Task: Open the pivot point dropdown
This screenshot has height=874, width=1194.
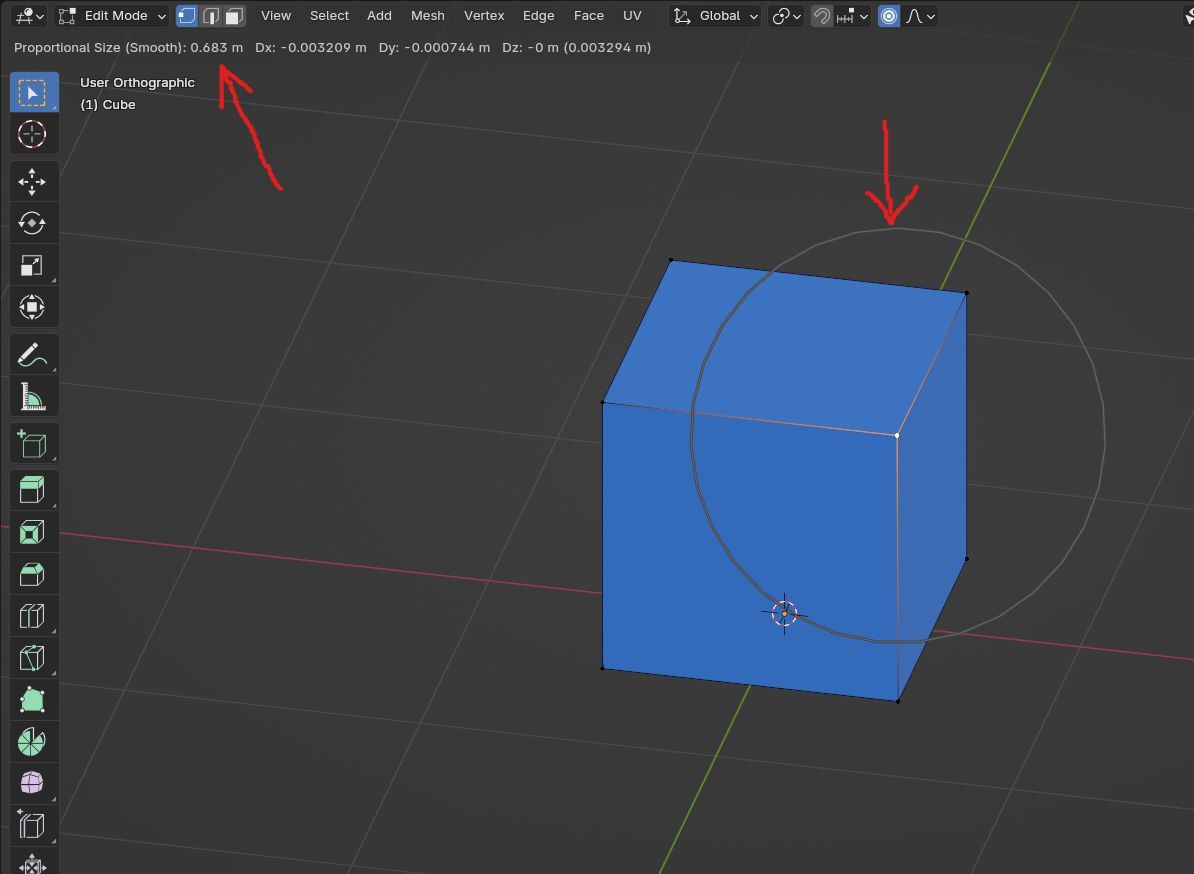Action: (786, 16)
